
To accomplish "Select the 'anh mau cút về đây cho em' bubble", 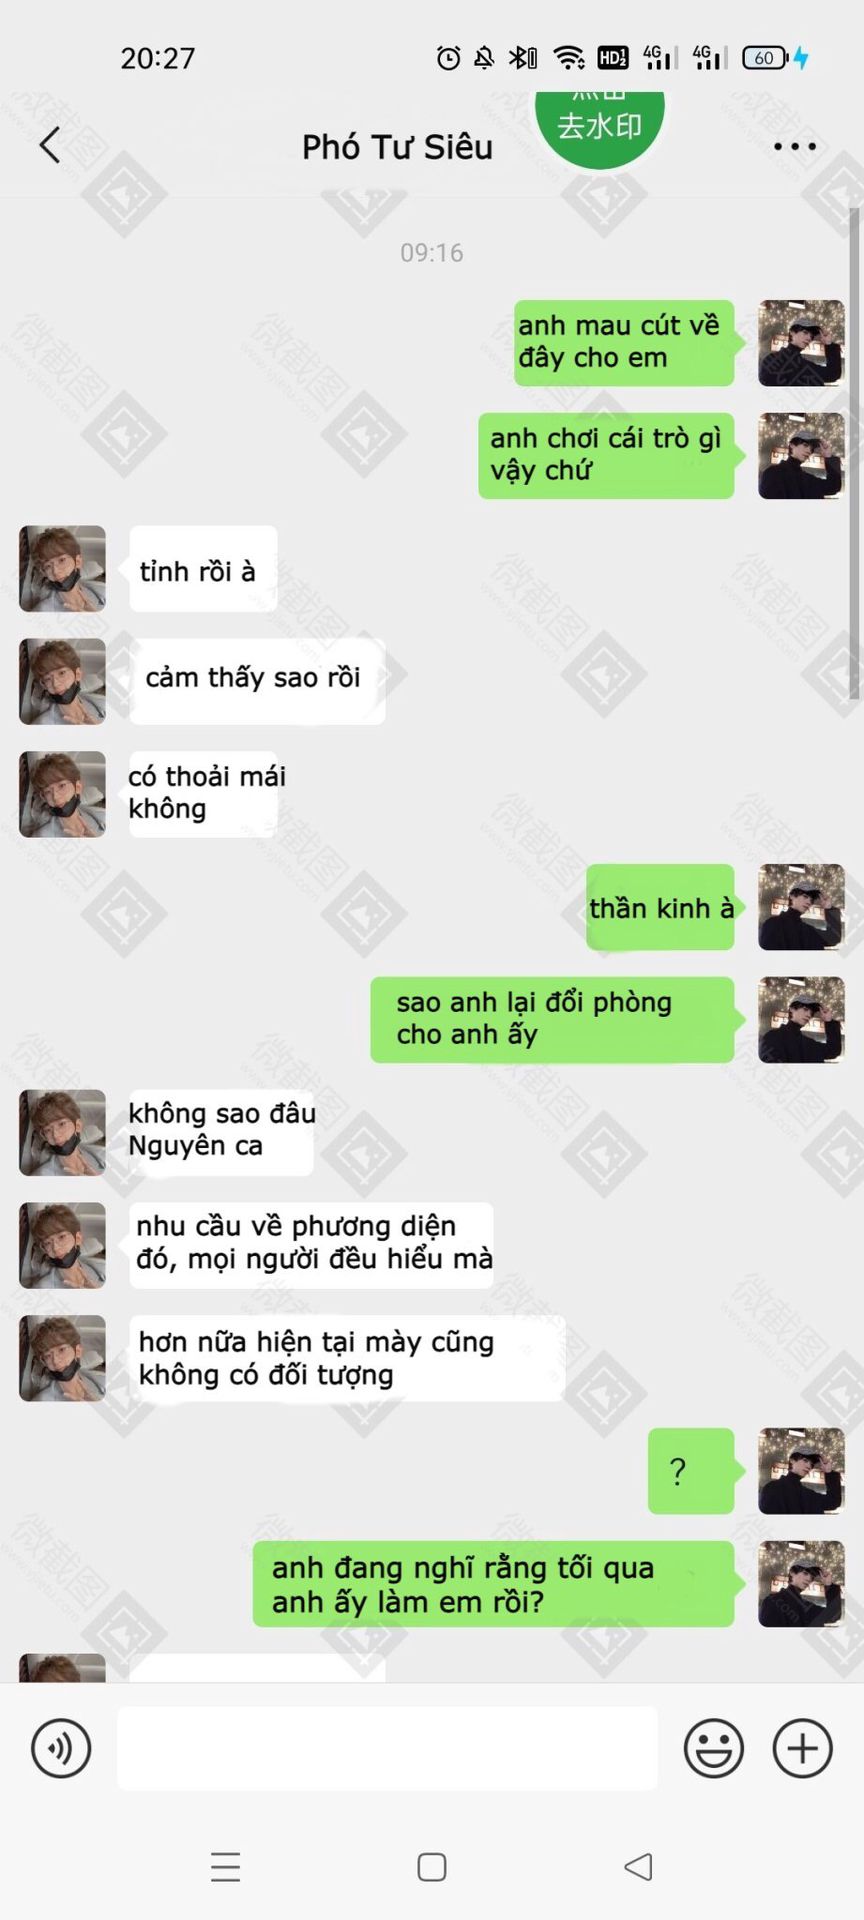I will (x=626, y=342).
